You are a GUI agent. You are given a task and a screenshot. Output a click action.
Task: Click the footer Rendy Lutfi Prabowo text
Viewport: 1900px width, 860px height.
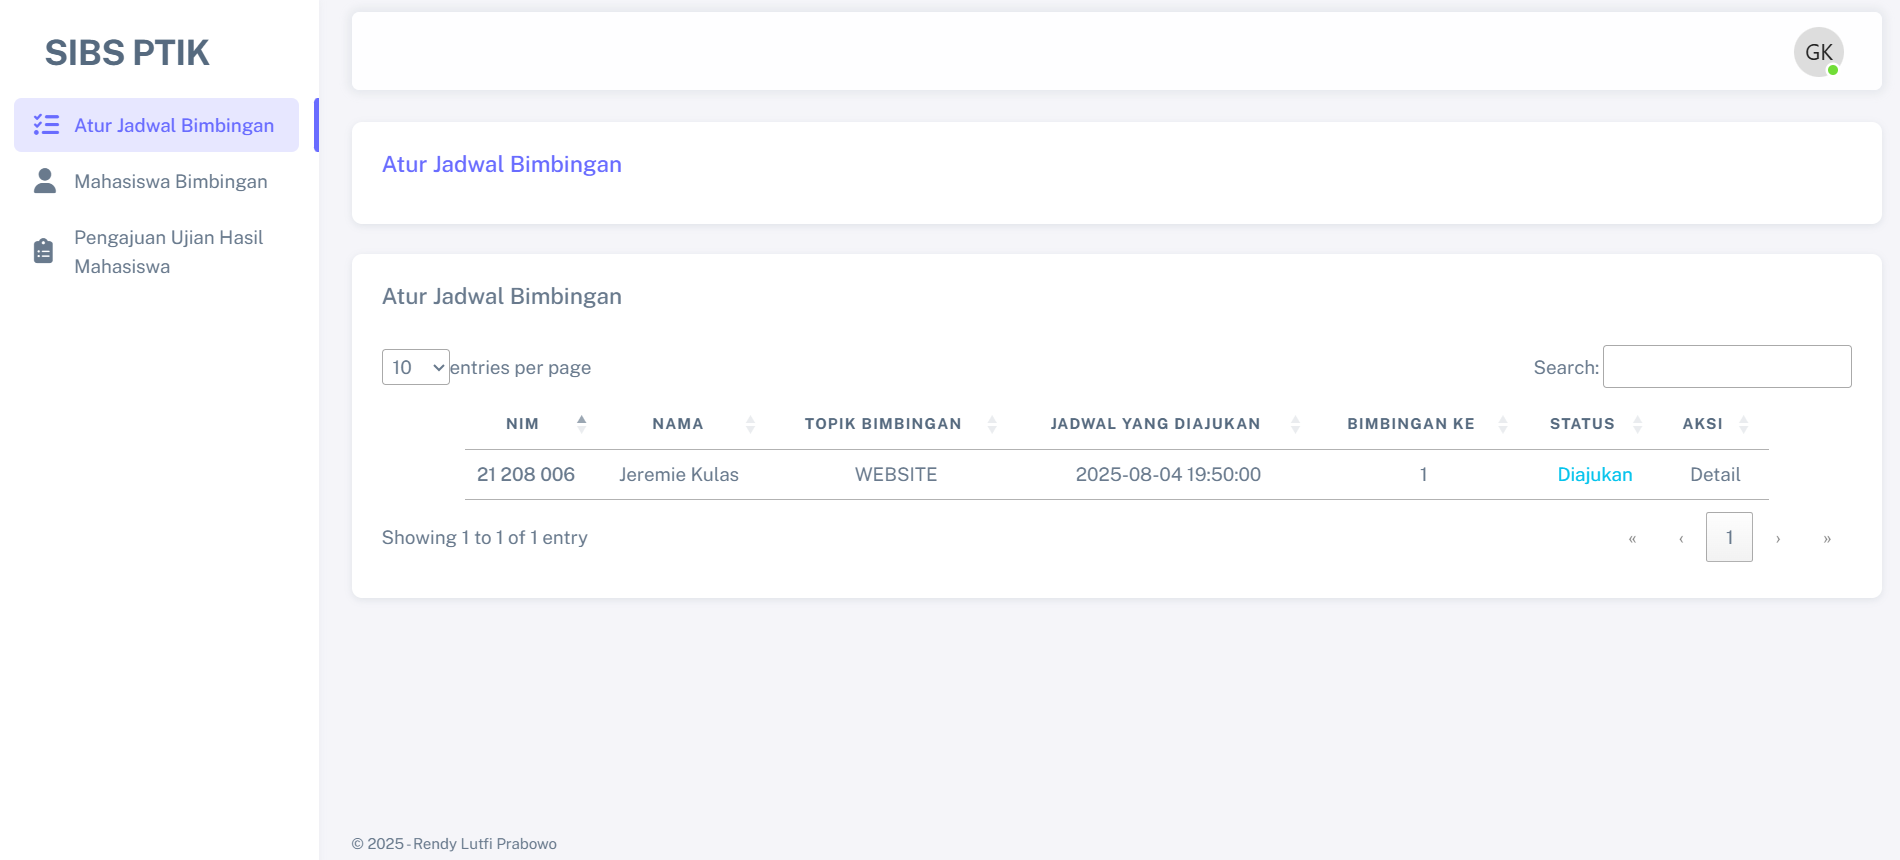coord(485,844)
